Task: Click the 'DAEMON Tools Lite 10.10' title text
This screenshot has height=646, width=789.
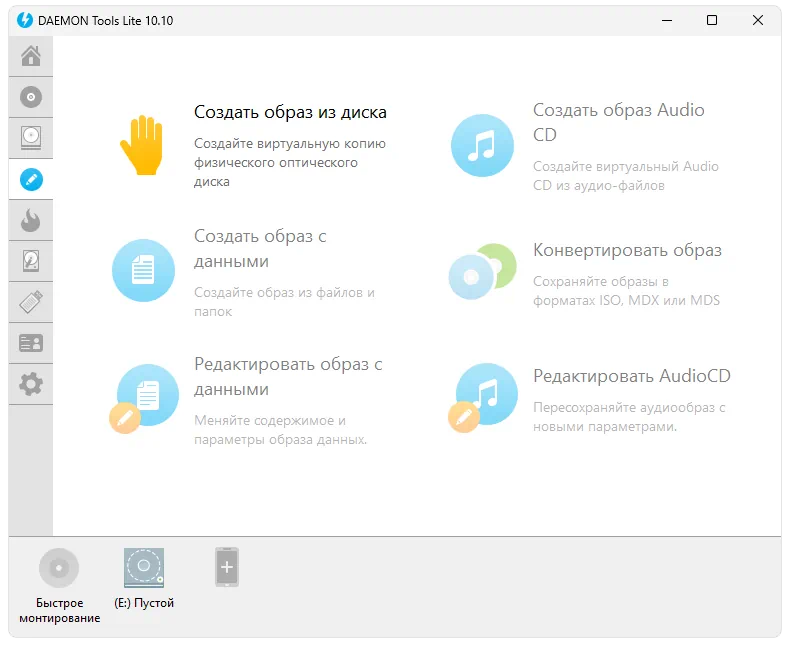Action: click(106, 21)
